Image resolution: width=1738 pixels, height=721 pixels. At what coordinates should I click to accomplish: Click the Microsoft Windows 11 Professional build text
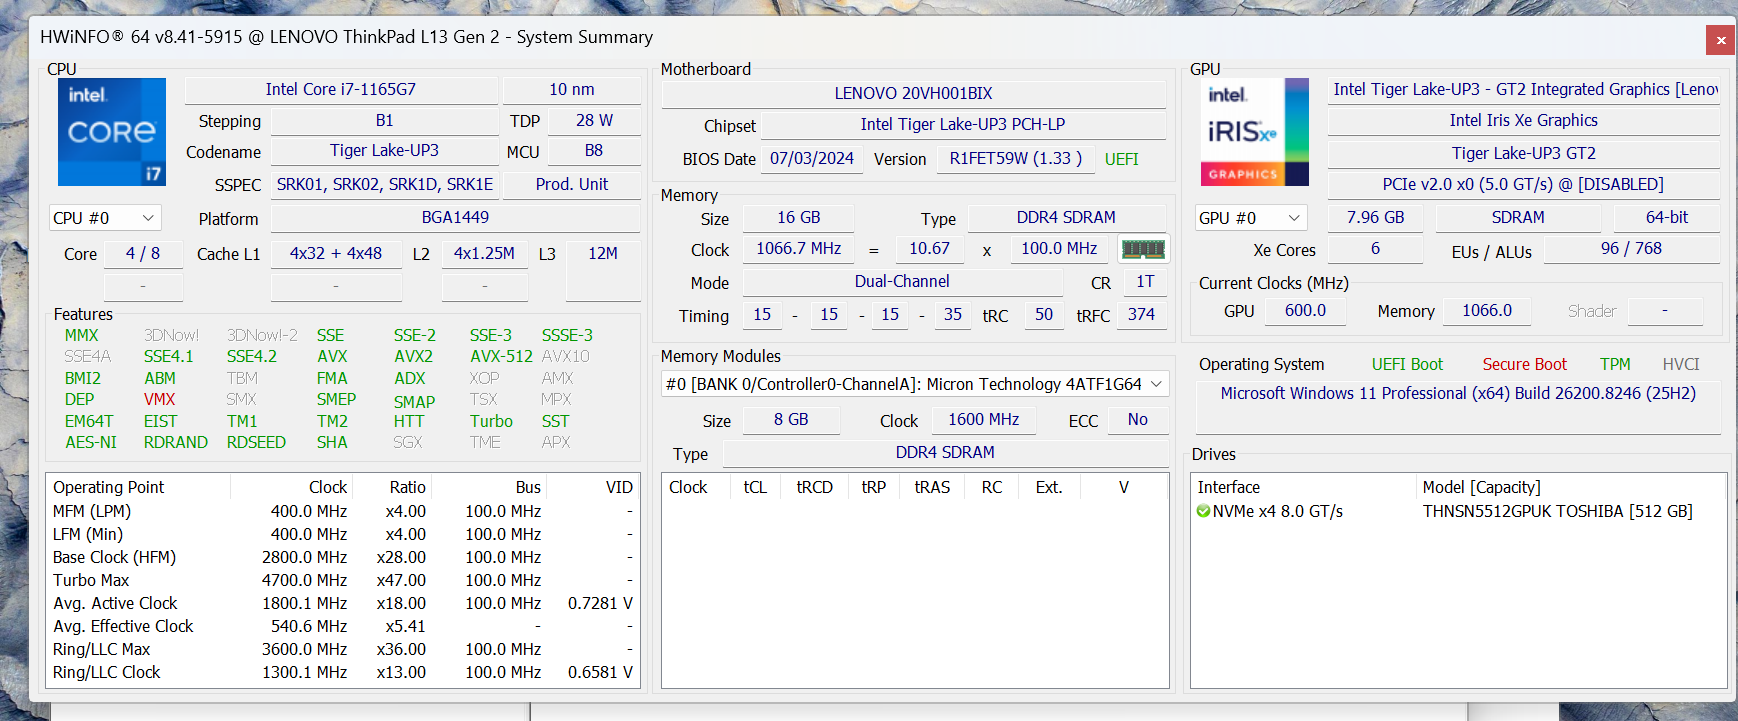click(1458, 393)
